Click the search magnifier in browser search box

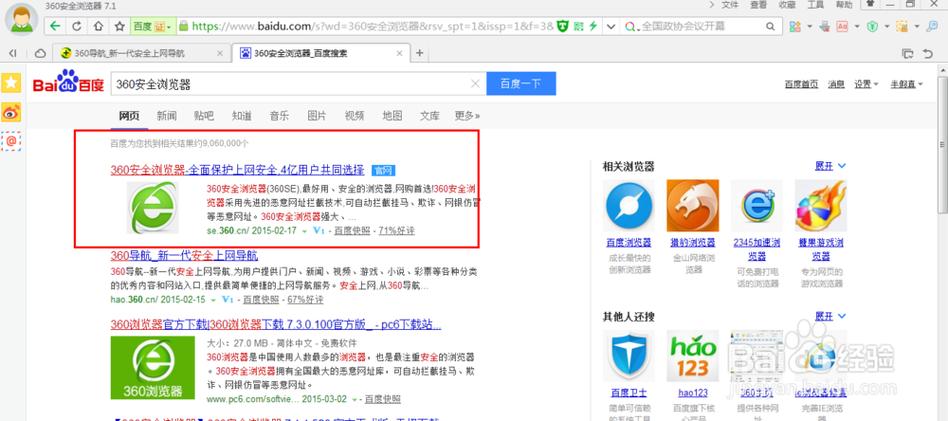770,26
